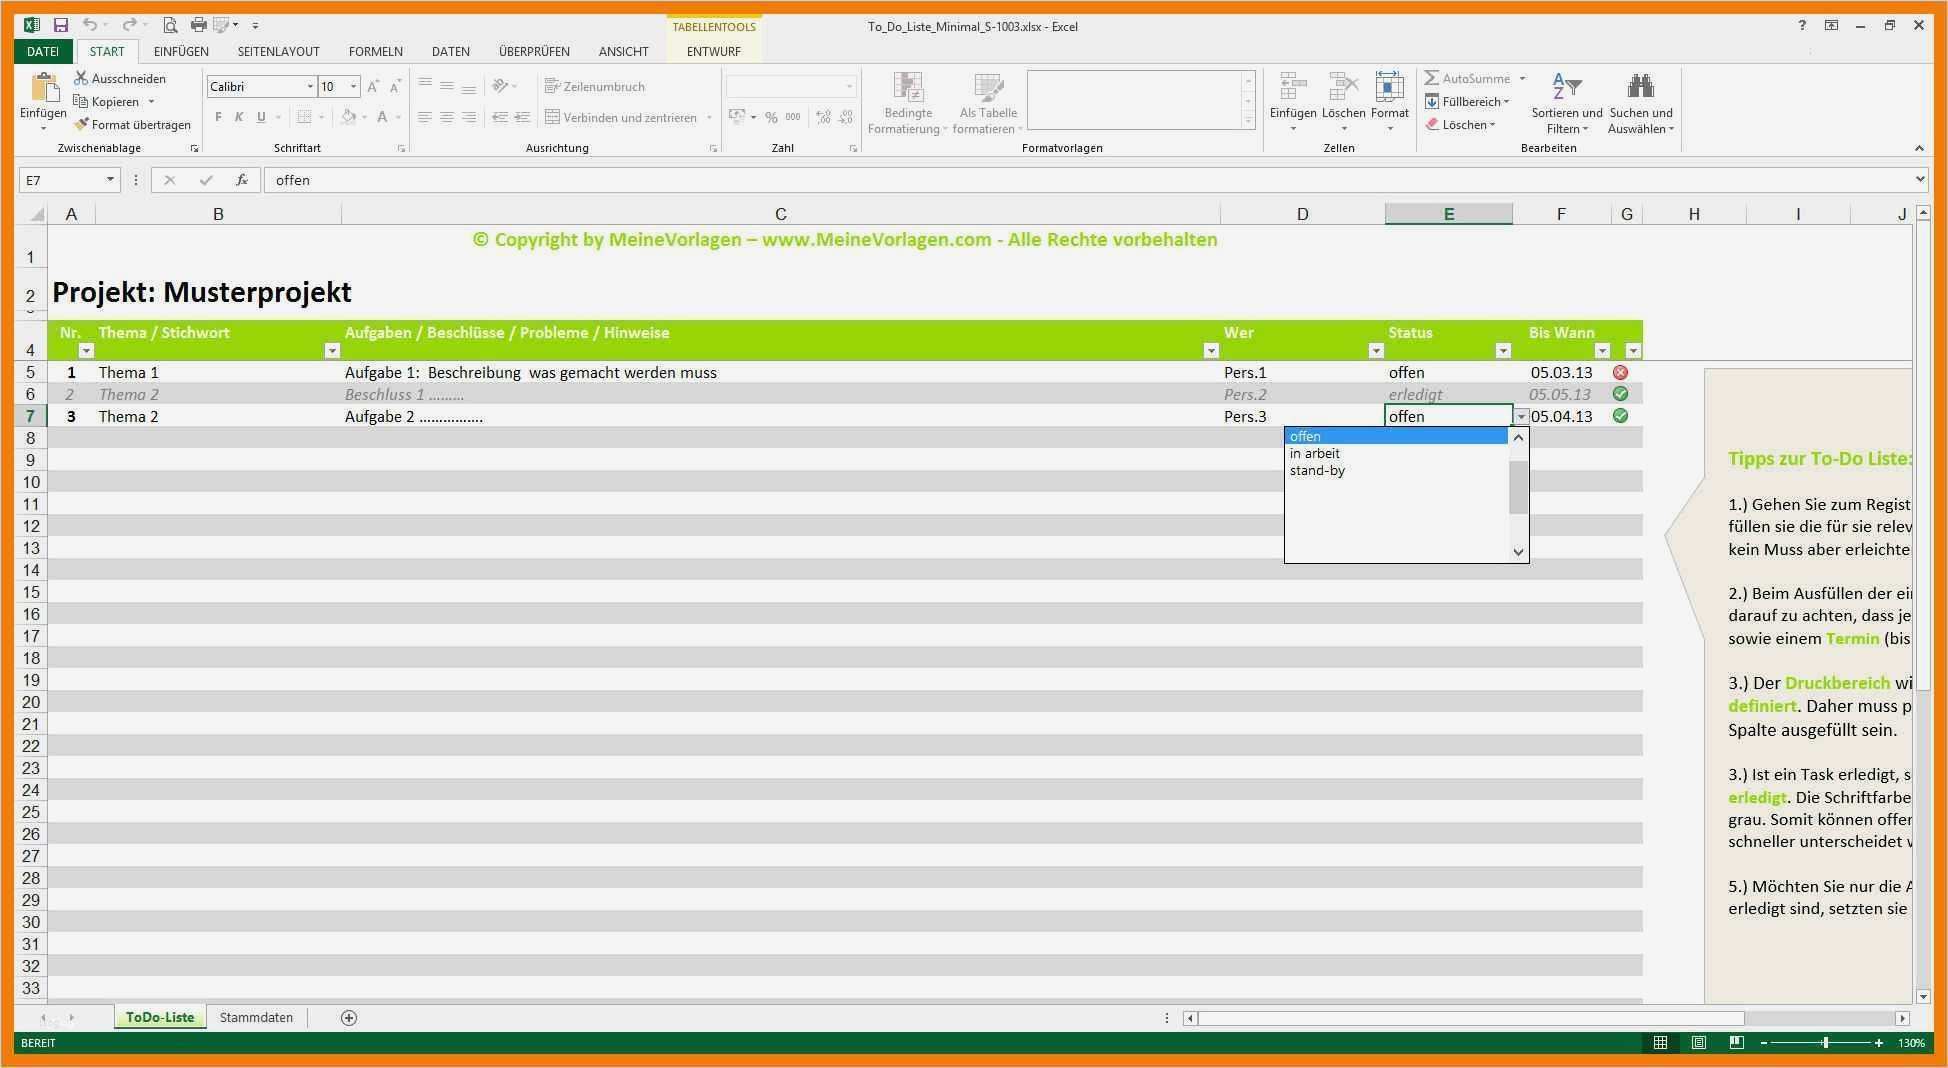Viewport: 1948px width, 1068px height.
Task: Apply the Zeilenumbruch wrap text icon
Action: 553,86
